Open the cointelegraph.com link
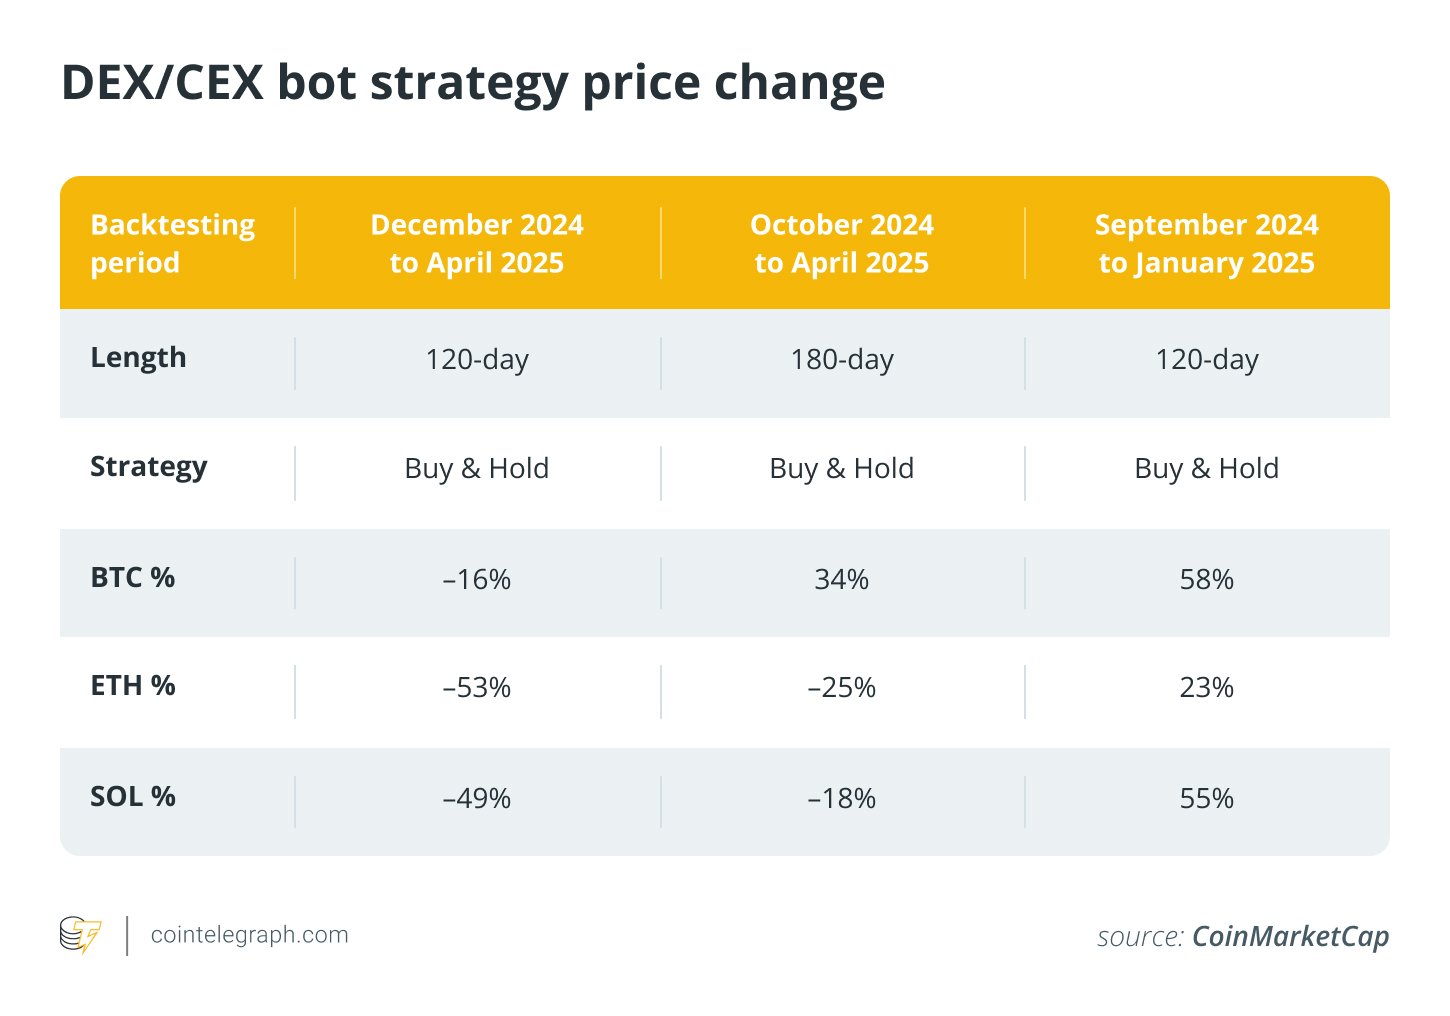This screenshot has width=1450, height=1016. [x=249, y=935]
